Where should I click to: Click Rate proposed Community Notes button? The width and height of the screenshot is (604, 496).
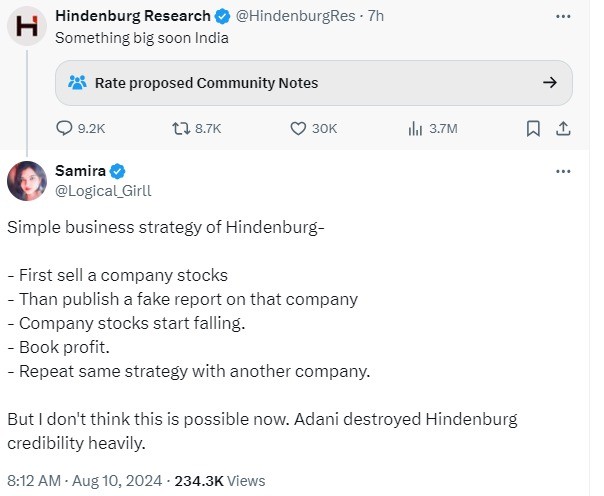(206, 83)
